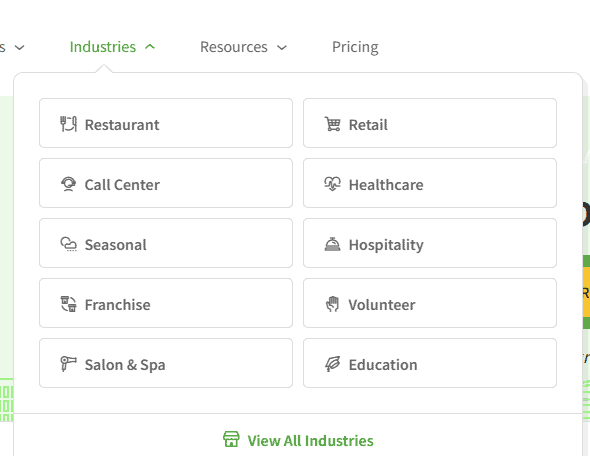The height and width of the screenshot is (456, 590).
Task: Expand the partially visible dropdown left of Industries
Action: click(20, 47)
